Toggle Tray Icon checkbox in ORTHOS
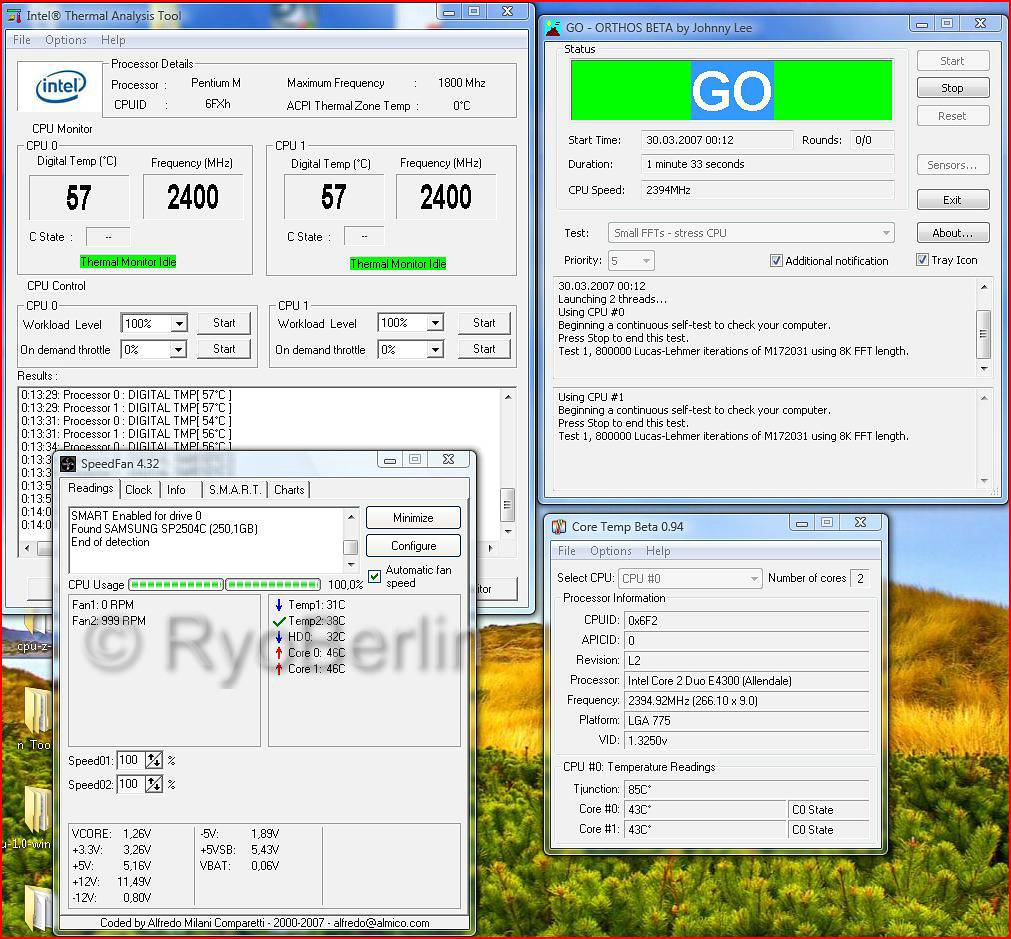 [922, 259]
